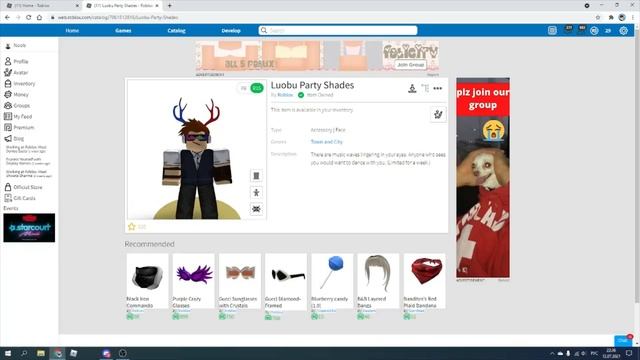Open the Robux balance icon in header
The width and height of the screenshot is (640, 360).
[594, 31]
